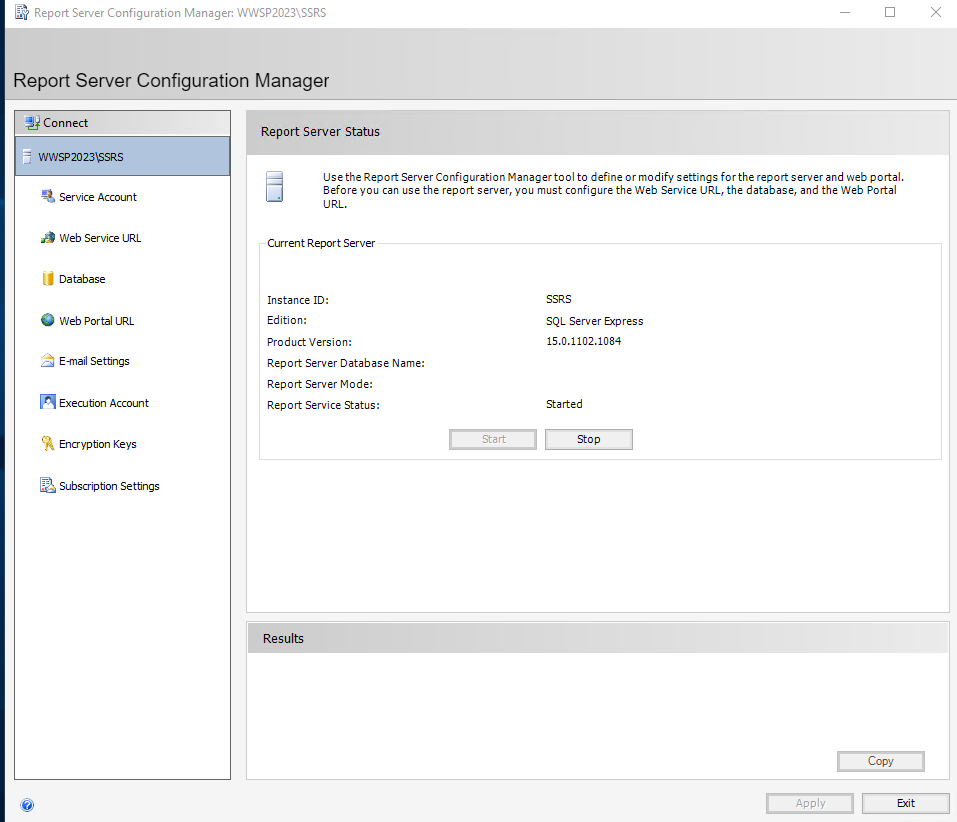
Task: Click product version 15.0.1102.1084
Action: click(583, 341)
